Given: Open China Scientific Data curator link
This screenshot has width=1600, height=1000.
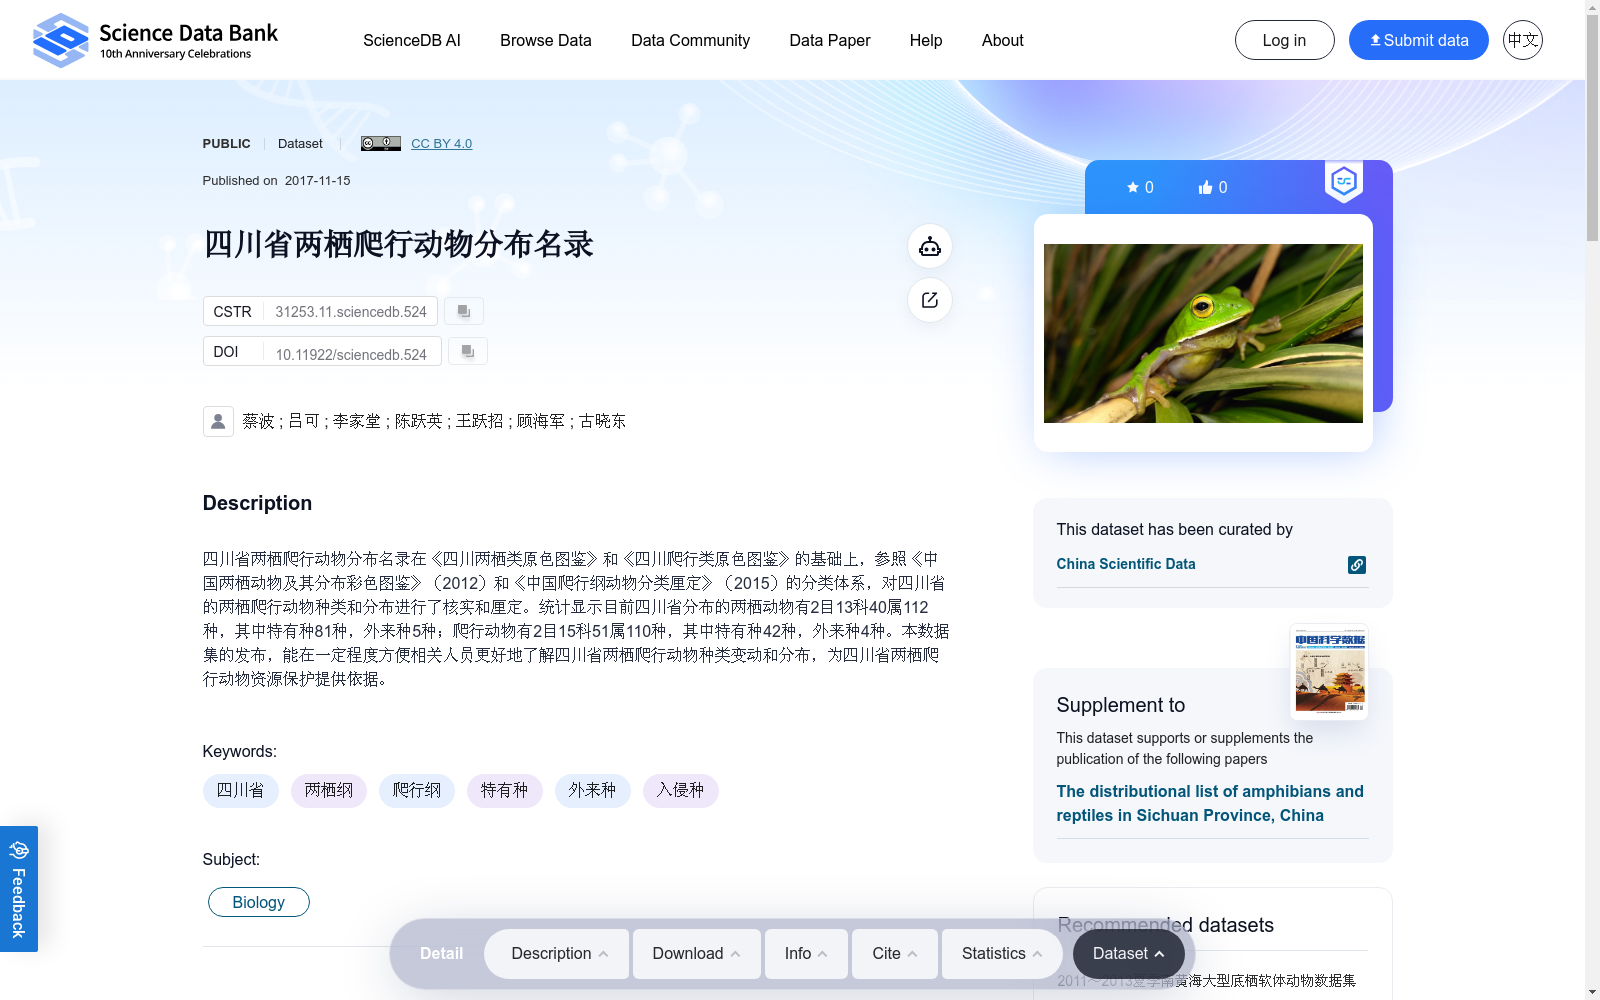Looking at the screenshot, I should click(1126, 564).
